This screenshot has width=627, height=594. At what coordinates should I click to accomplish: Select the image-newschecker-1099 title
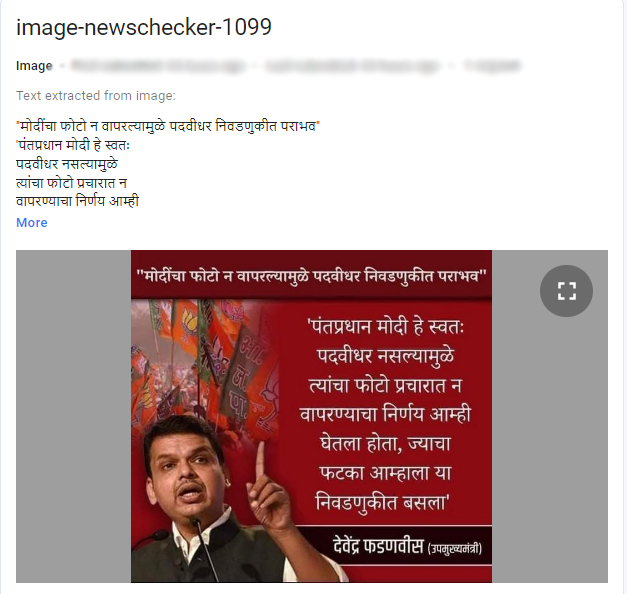(x=144, y=27)
